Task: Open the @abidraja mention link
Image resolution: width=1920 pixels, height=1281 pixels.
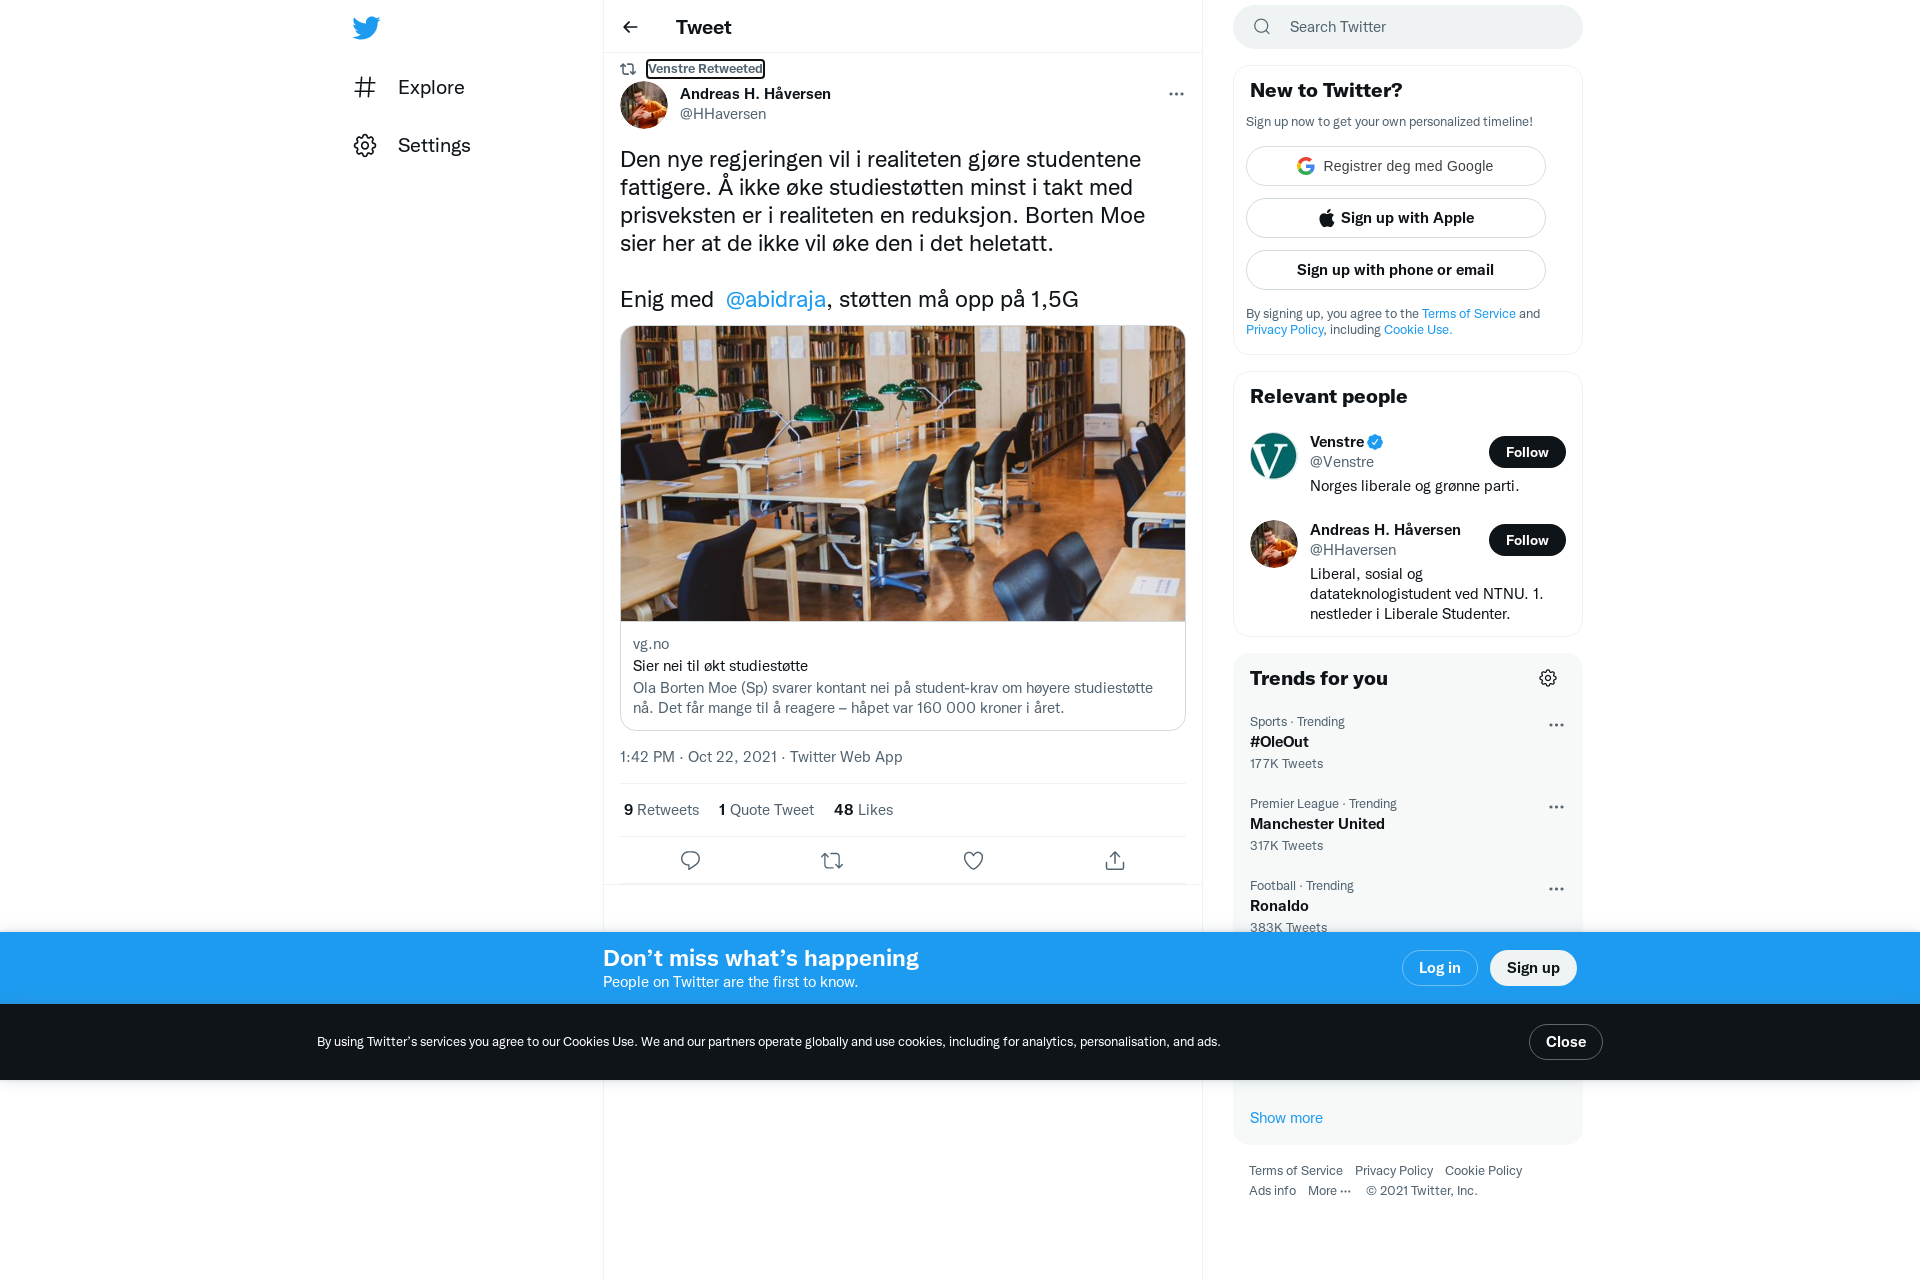Action: [776, 299]
